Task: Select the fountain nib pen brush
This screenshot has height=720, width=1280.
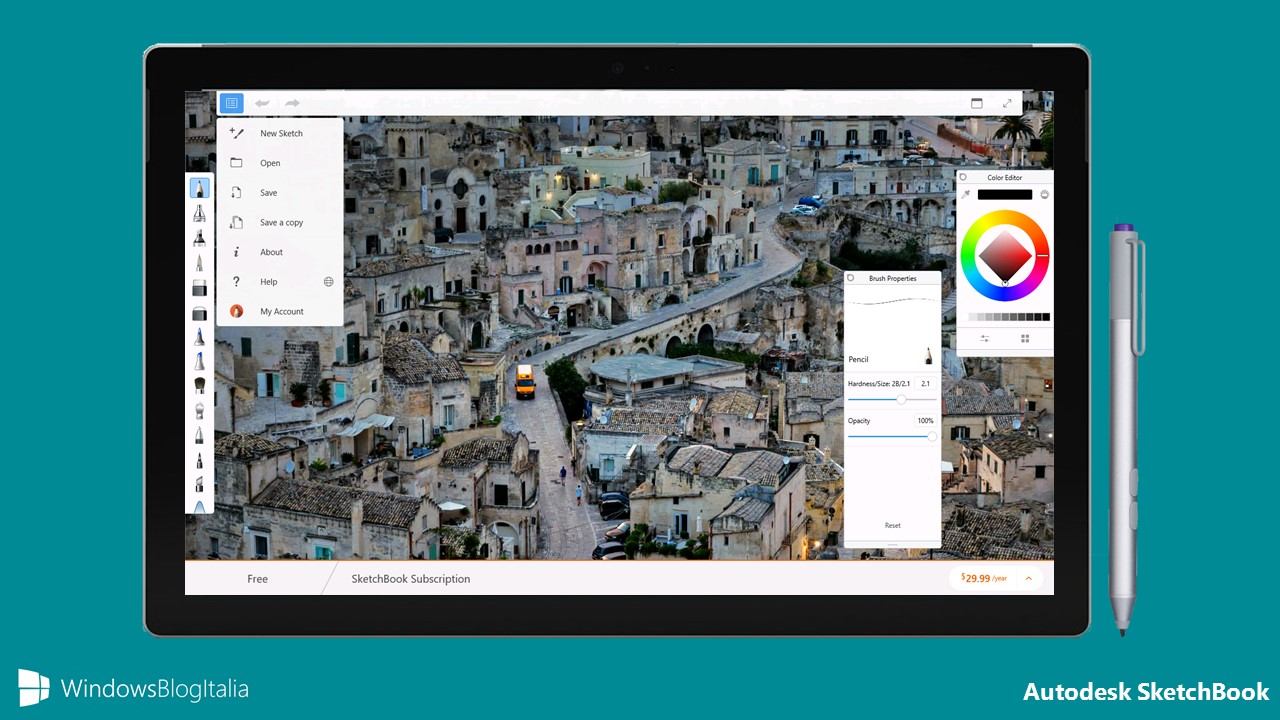Action: (200, 435)
